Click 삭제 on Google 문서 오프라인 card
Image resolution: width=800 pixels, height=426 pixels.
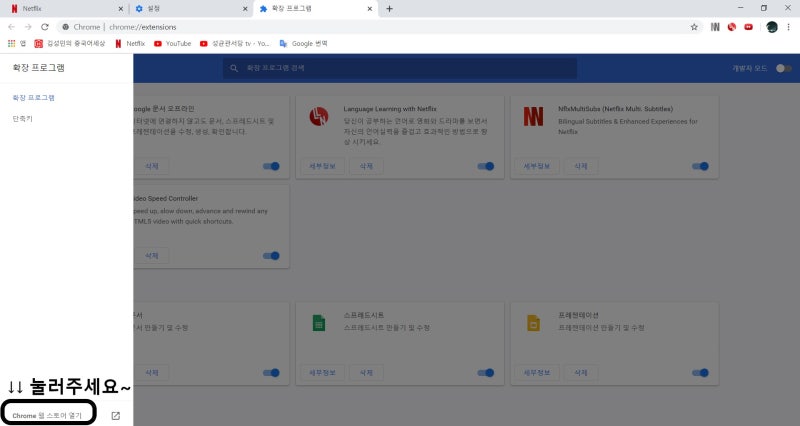[x=152, y=166]
